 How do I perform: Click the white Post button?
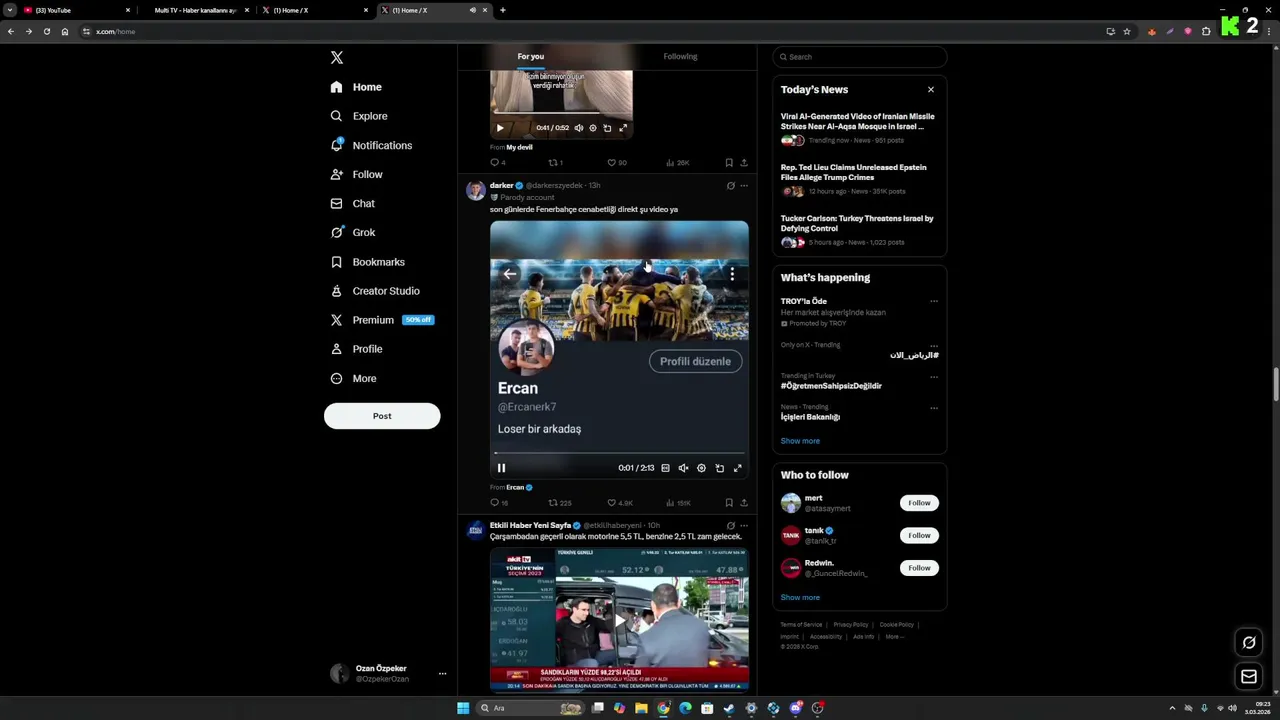point(382,416)
